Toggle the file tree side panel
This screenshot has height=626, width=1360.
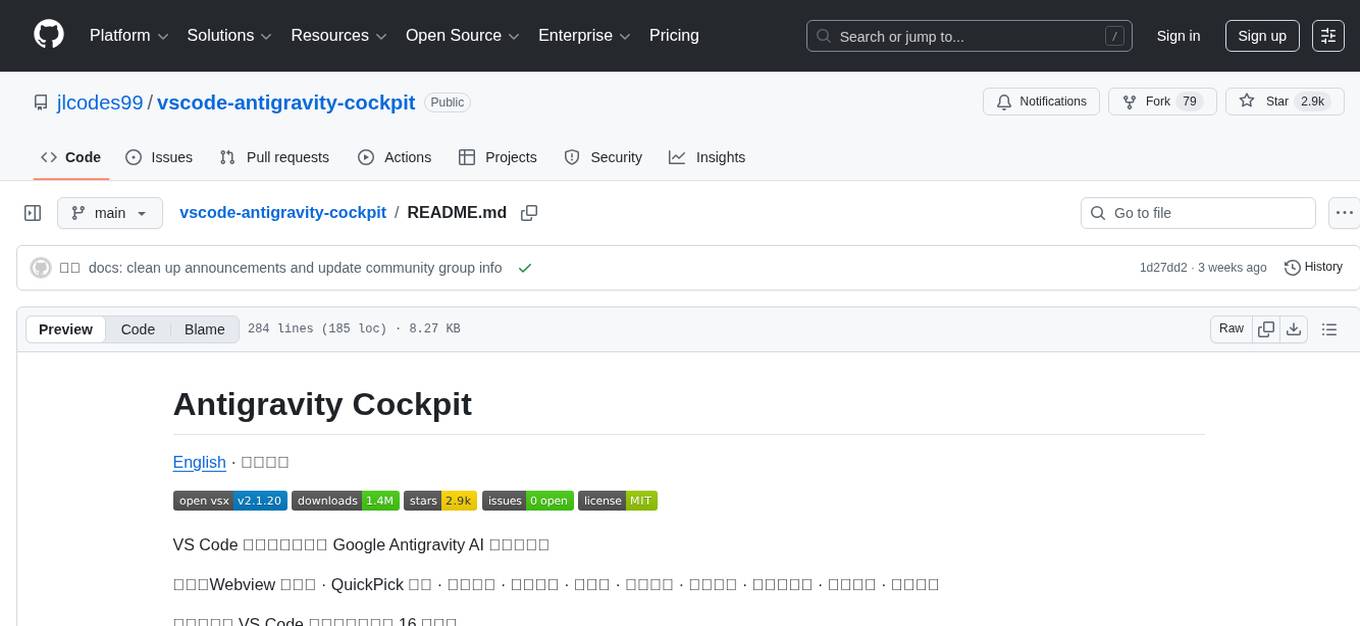click(x=33, y=212)
